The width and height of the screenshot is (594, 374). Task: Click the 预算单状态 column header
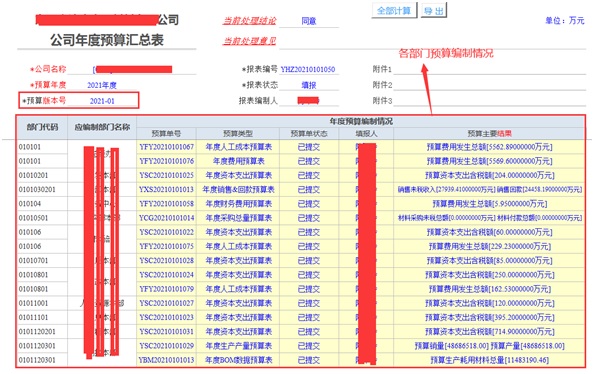[309, 134]
